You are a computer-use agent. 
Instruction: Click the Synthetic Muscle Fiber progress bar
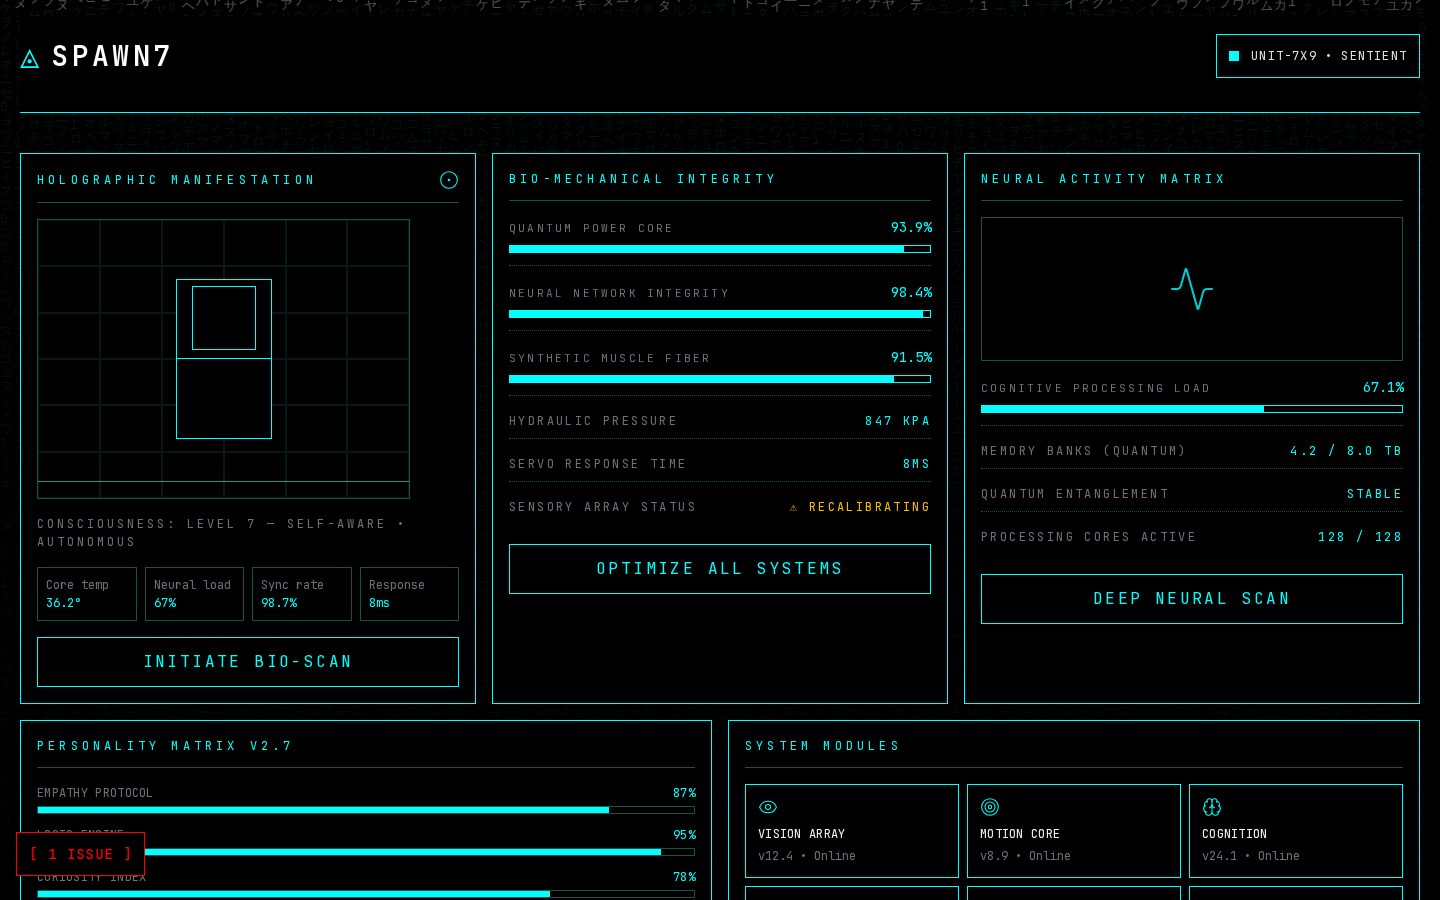[x=720, y=379]
